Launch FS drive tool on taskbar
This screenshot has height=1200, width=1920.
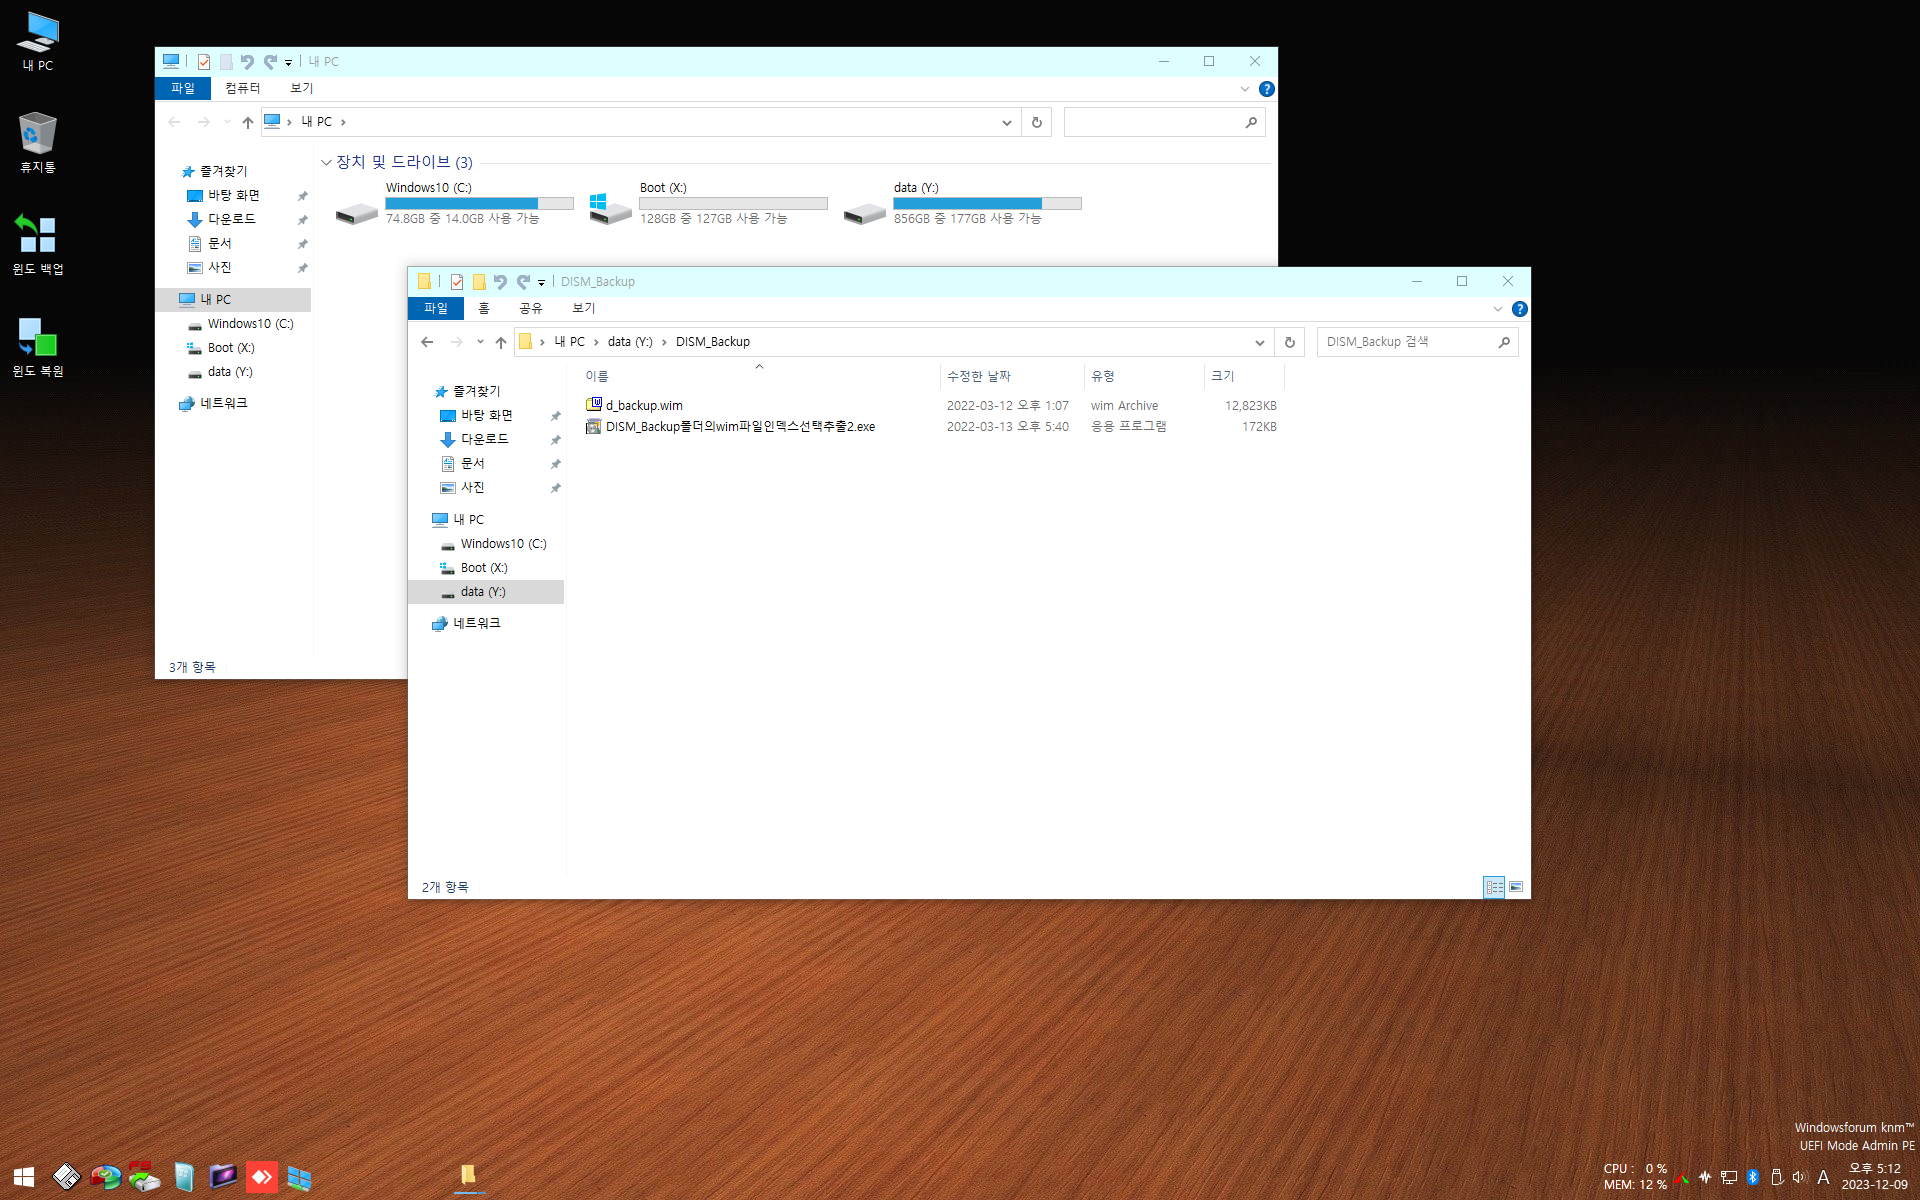144,1177
